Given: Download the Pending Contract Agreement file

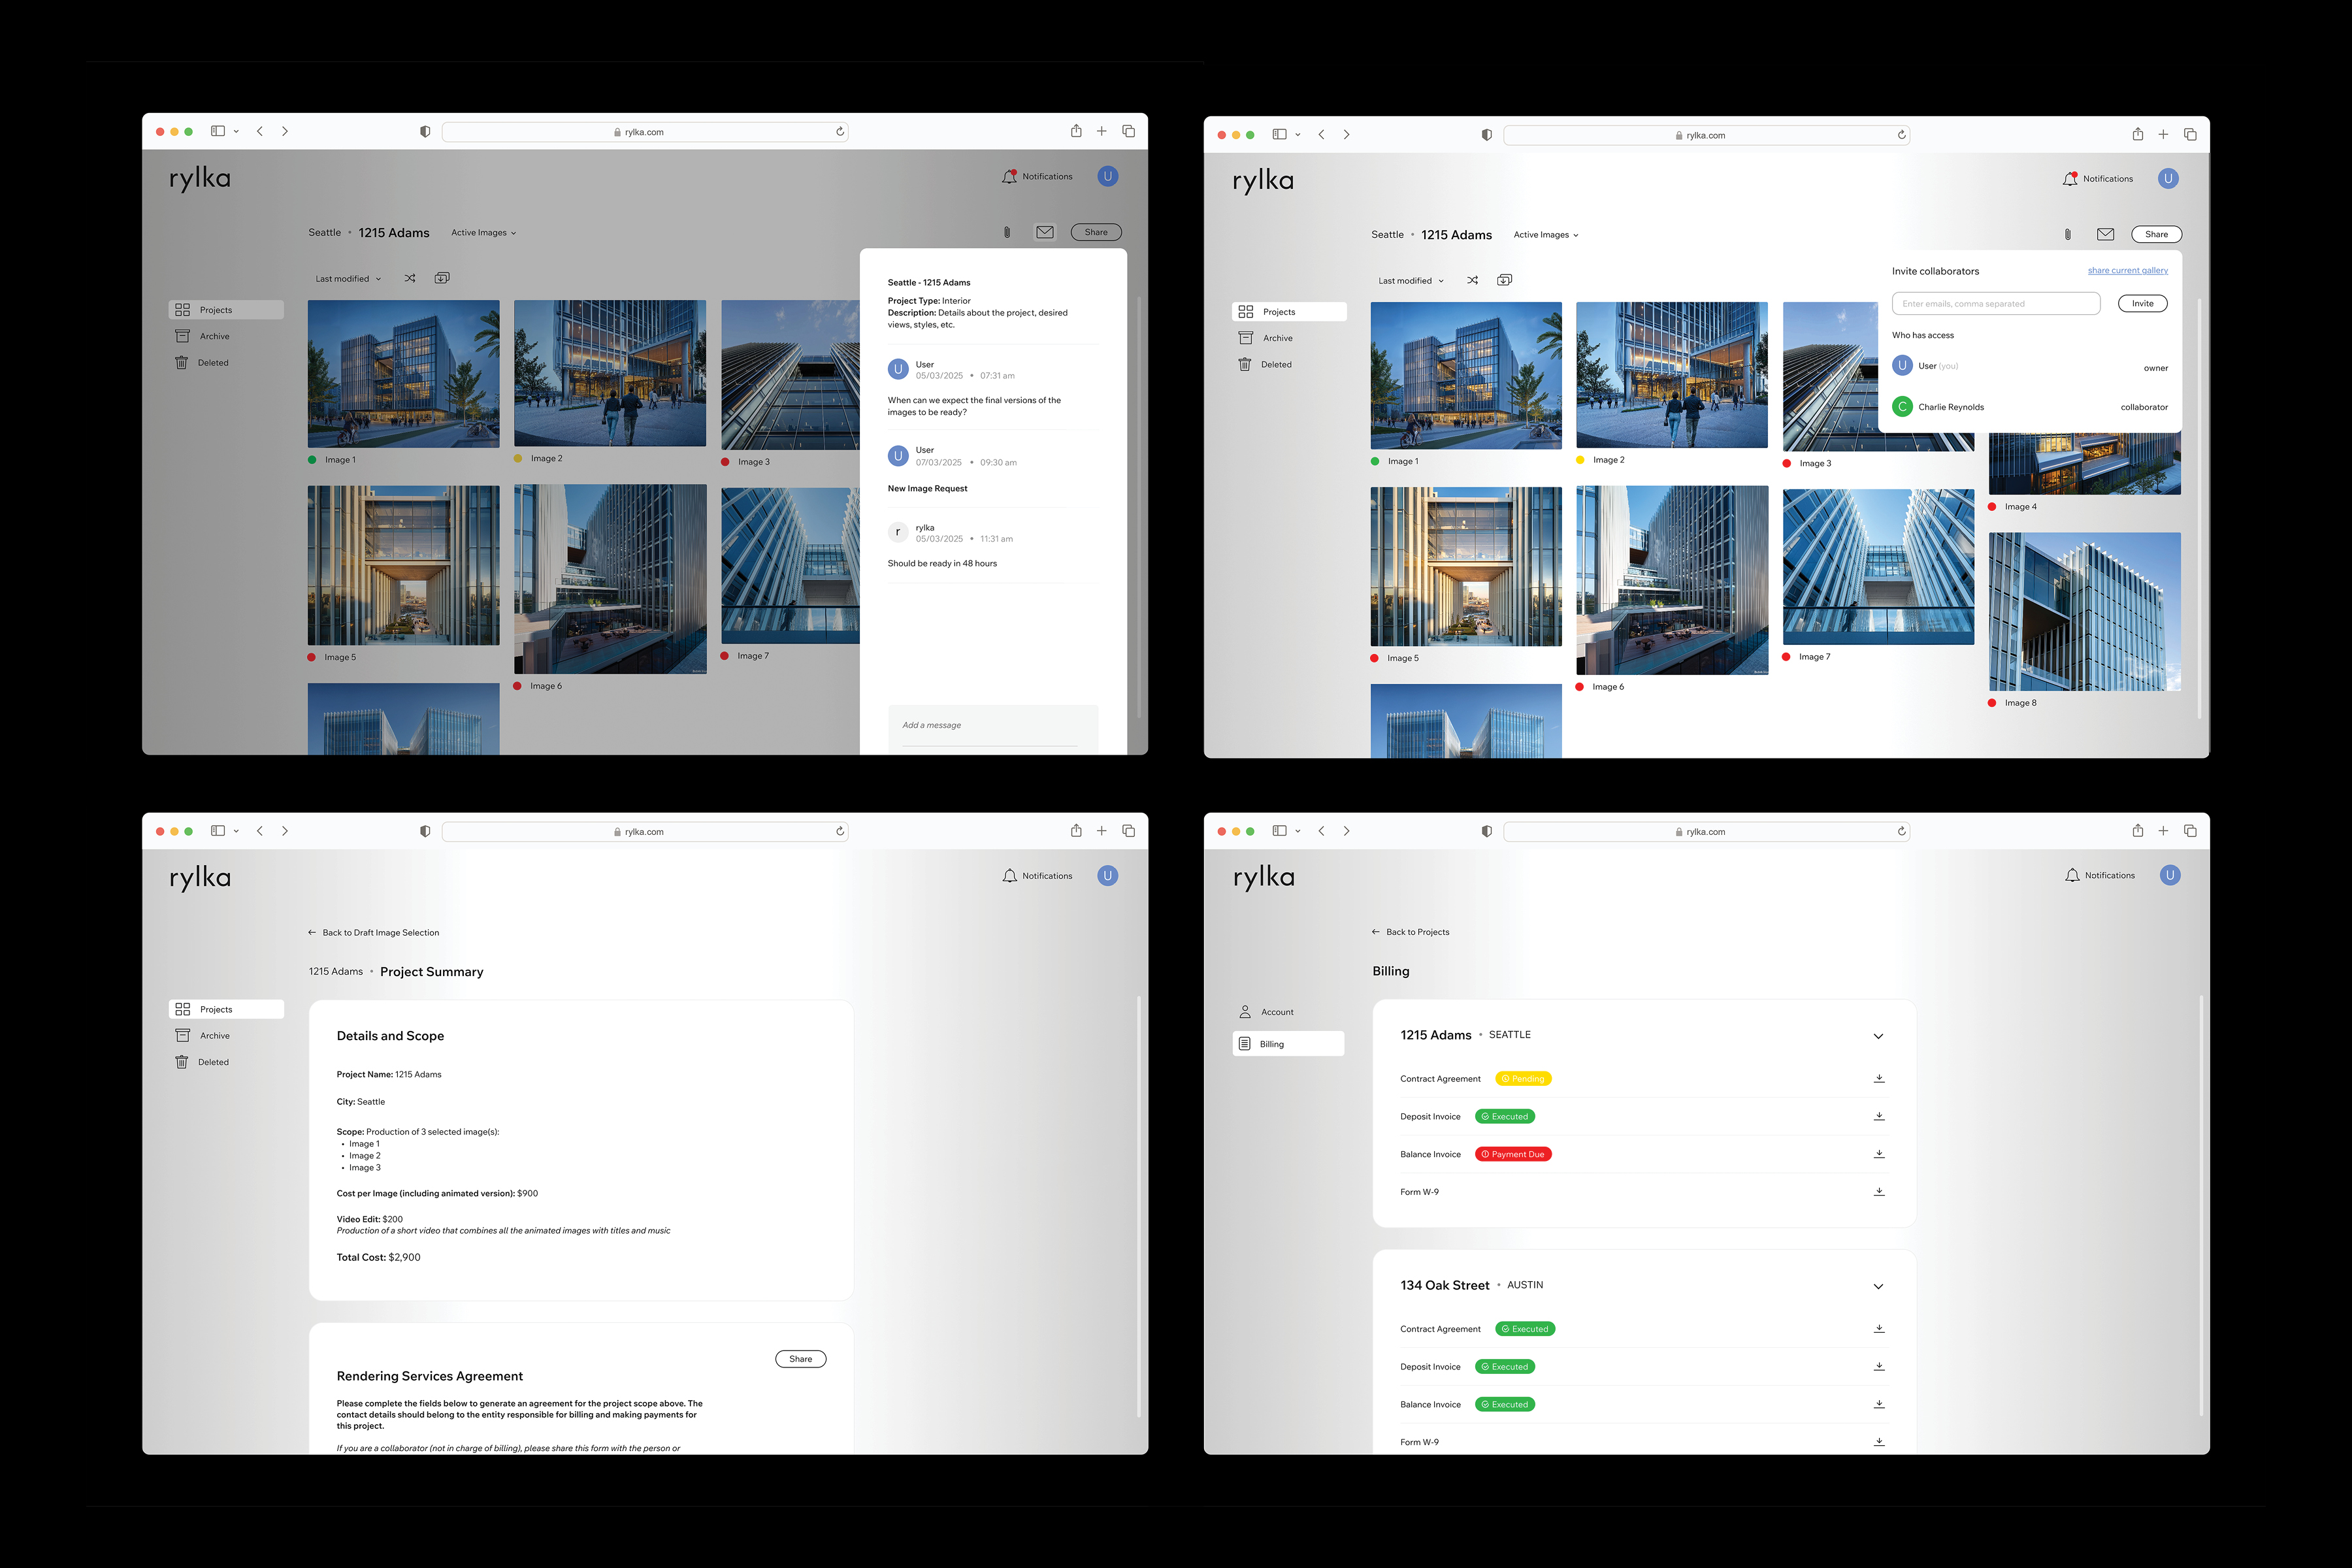Looking at the screenshot, I should (1879, 1078).
